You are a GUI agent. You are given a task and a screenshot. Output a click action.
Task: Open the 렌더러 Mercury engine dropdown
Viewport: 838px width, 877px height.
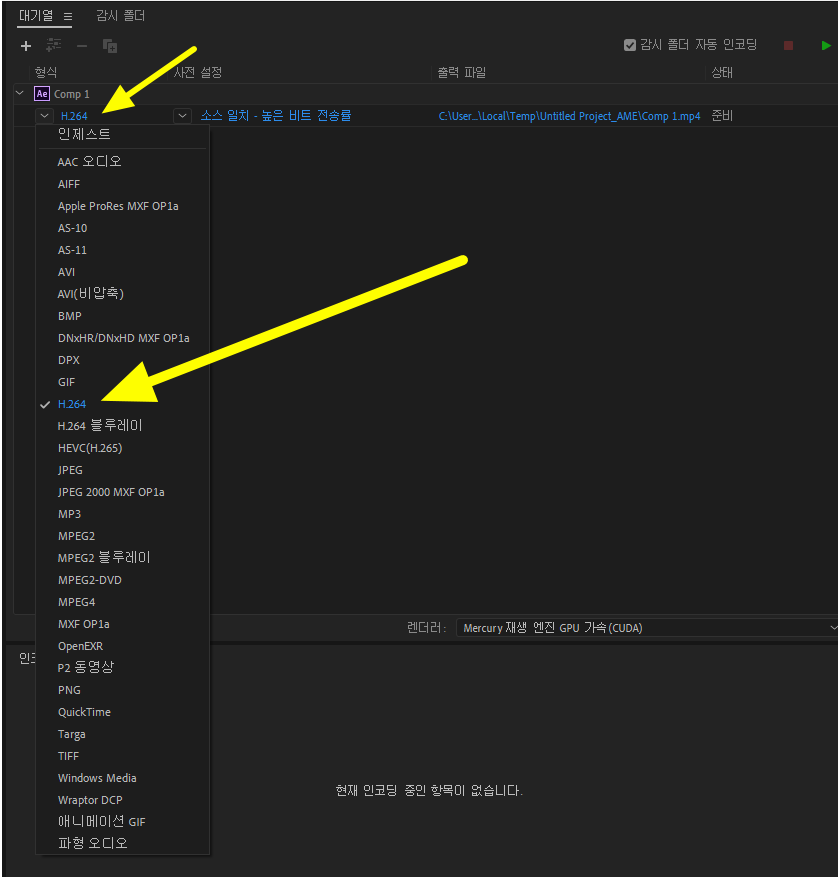647,628
